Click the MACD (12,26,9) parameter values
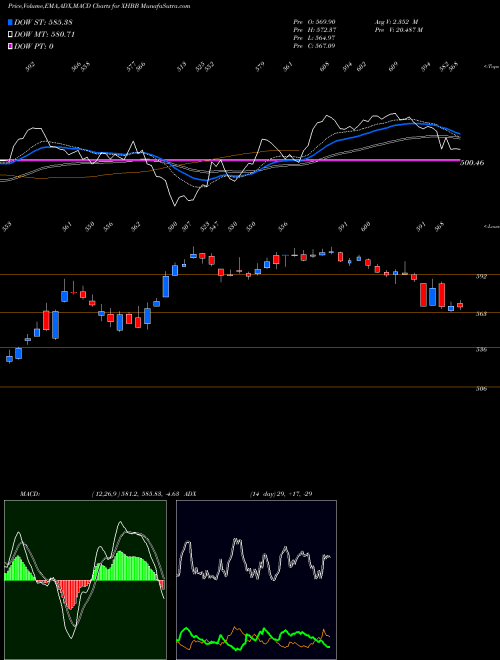The width and height of the screenshot is (500, 660). click(x=136, y=494)
